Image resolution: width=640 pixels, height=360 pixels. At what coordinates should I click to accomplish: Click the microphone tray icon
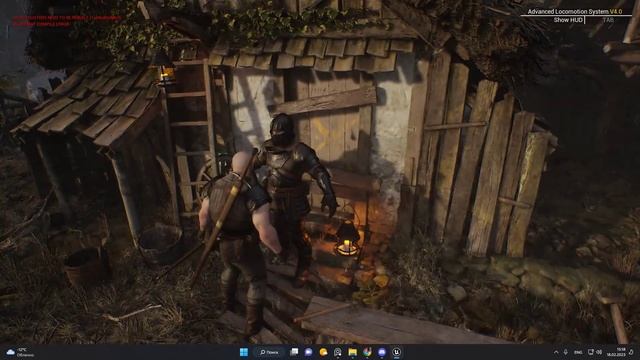coord(566,352)
